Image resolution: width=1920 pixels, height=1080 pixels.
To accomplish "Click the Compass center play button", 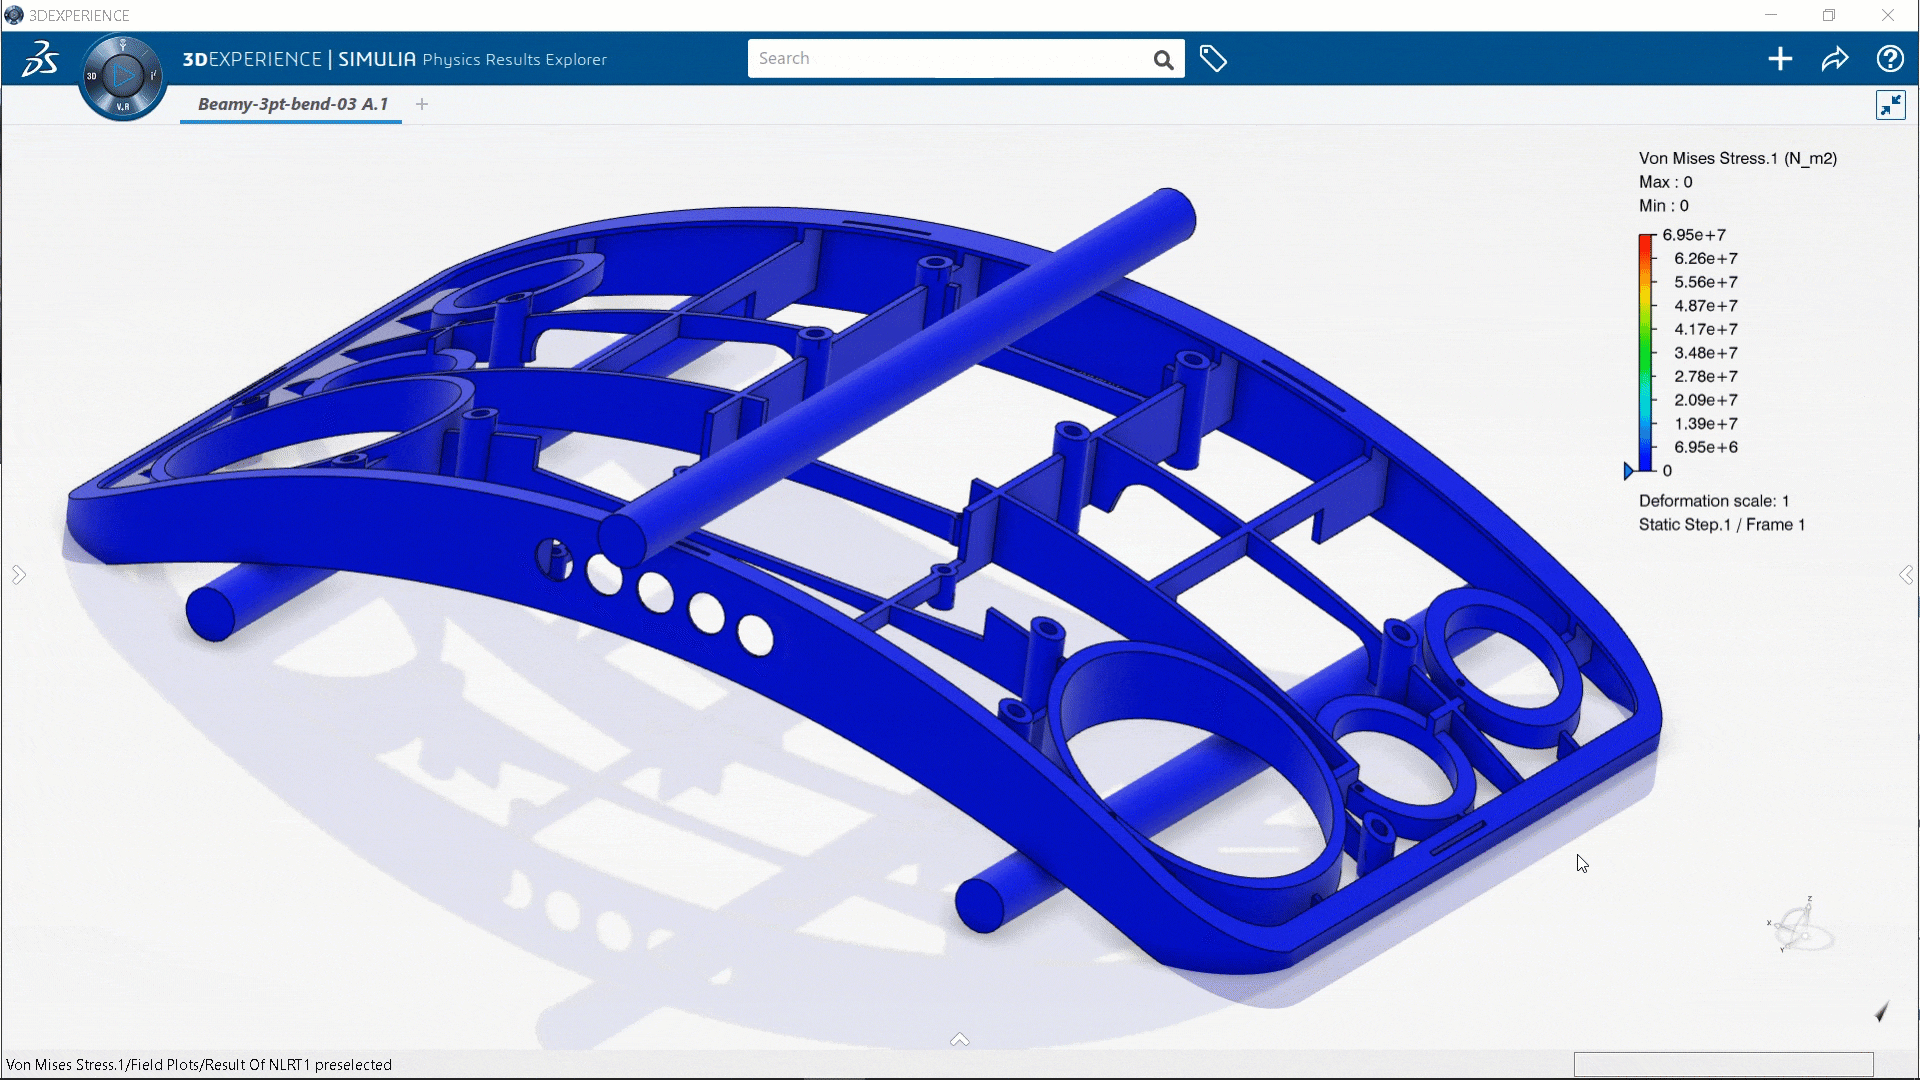I will click(123, 76).
